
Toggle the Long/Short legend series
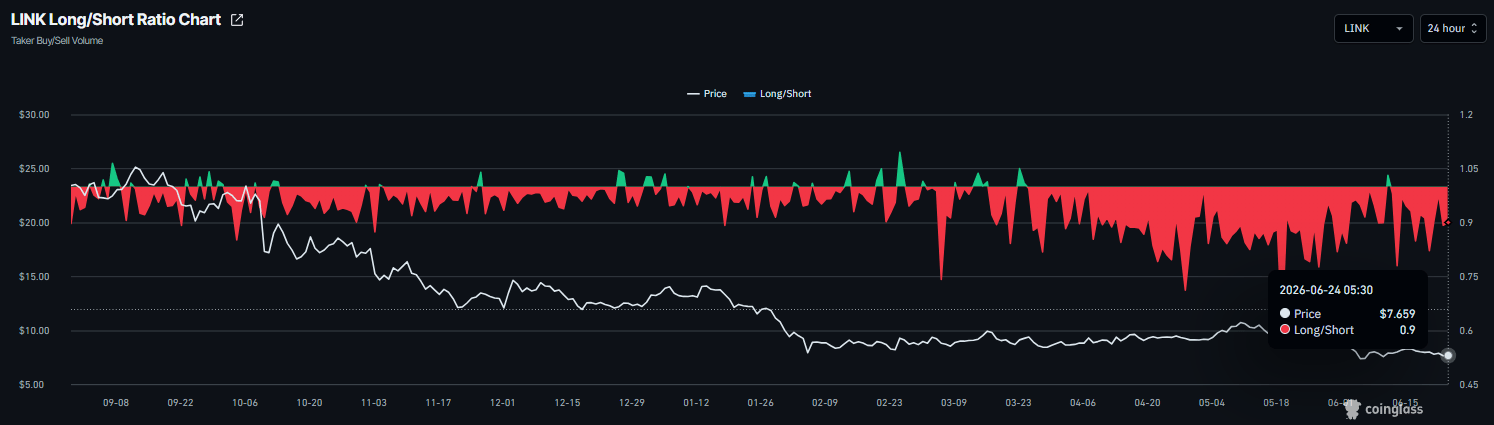tap(777, 93)
